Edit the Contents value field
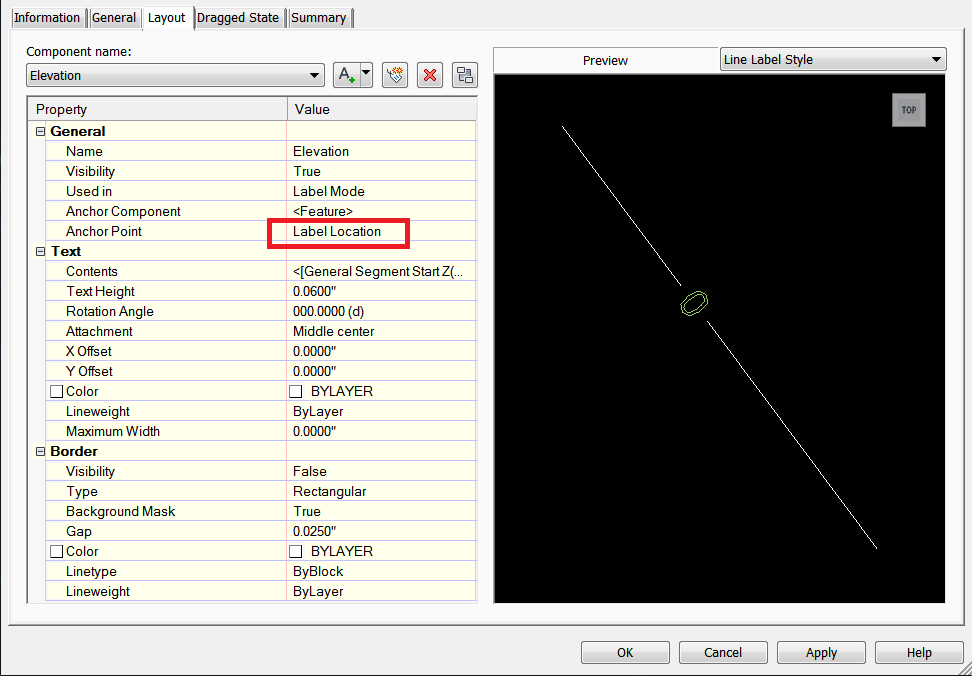This screenshot has height=676, width=972. click(x=380, y=271)
